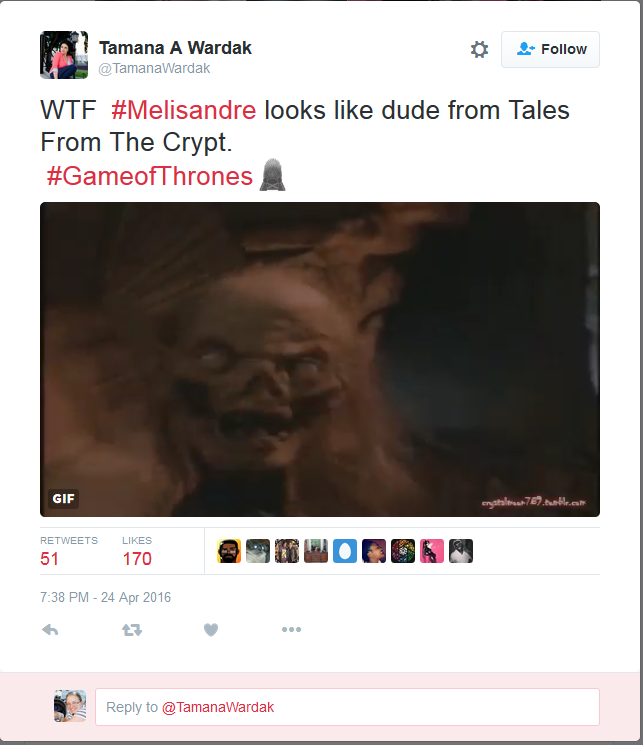Open the black-and-white last liker avatar
The width and height of the screenshot is (643, 745).
[x=461, y=551]
